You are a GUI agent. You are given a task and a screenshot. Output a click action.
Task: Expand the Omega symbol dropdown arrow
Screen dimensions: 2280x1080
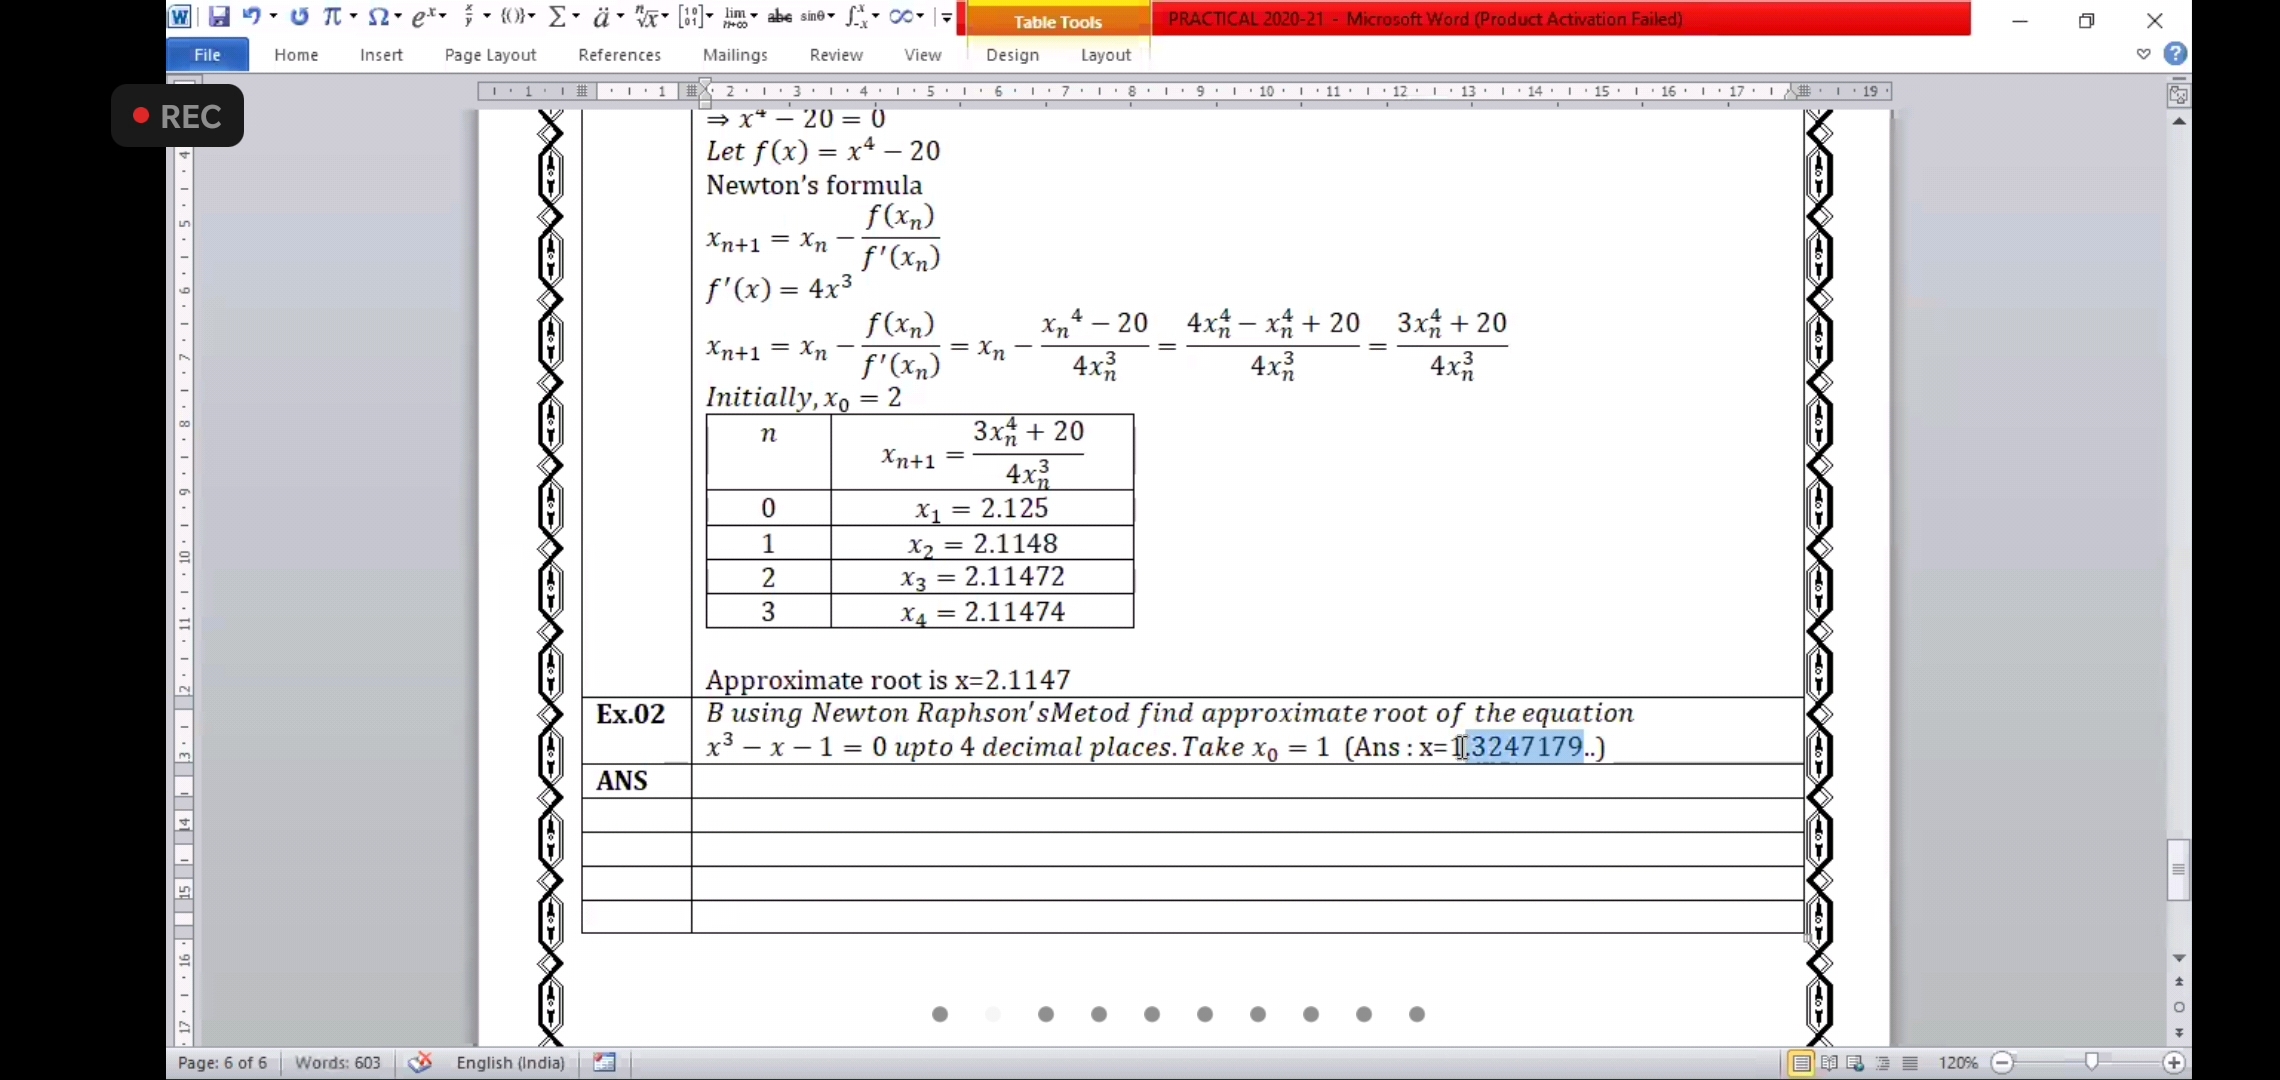(x=397, y=17)
